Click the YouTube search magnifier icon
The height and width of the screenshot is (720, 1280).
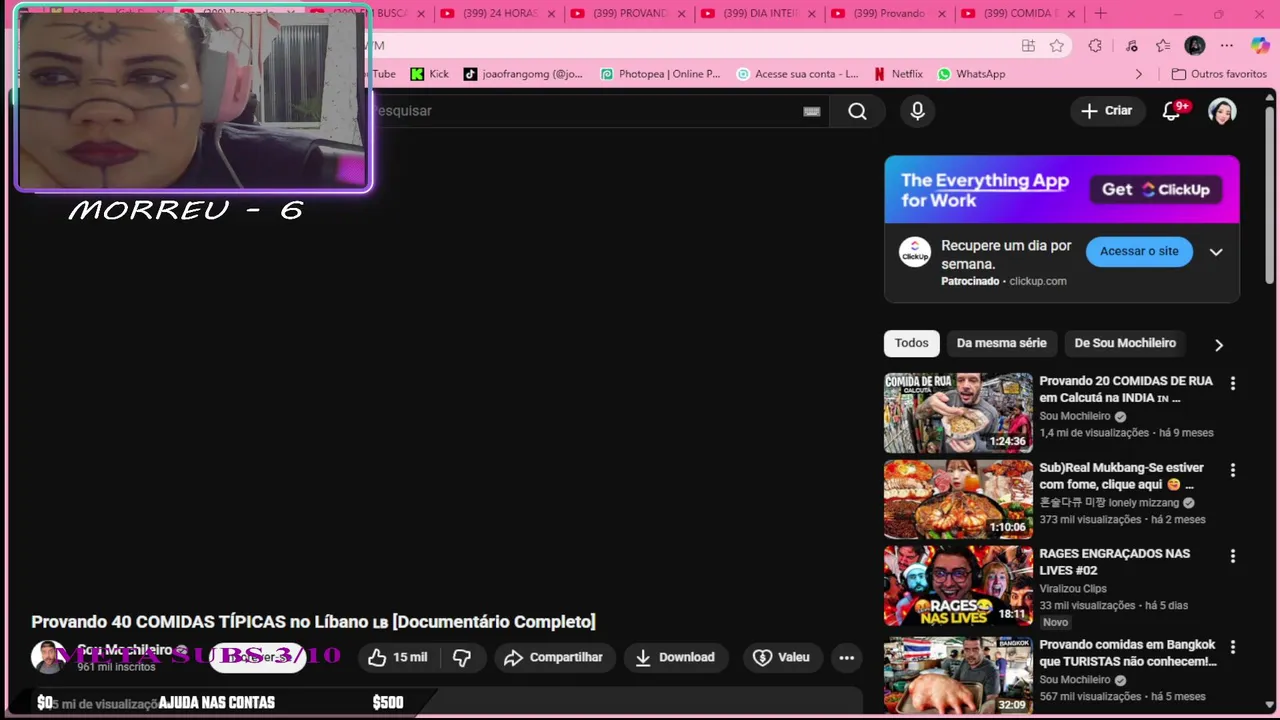[857, 111]
